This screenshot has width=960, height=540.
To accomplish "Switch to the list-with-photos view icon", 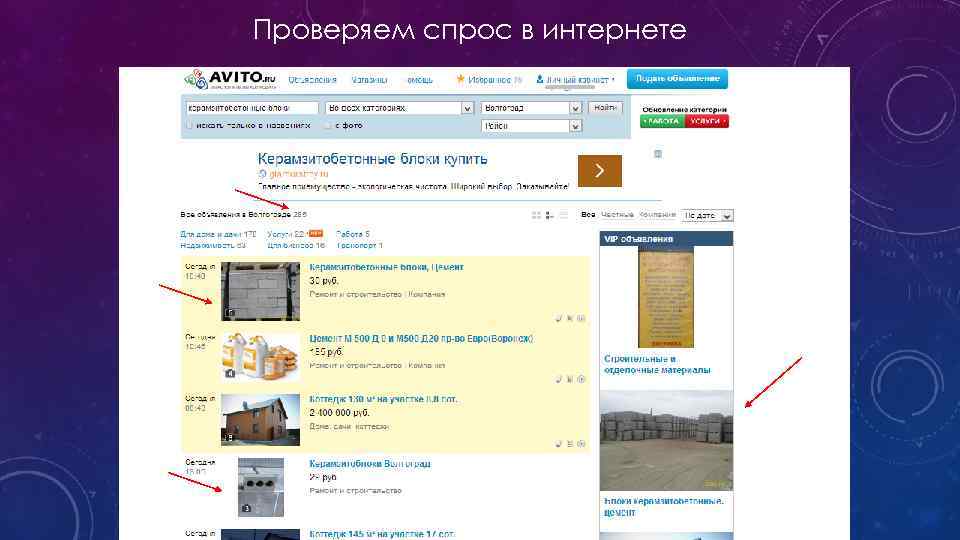I will 550,216.
